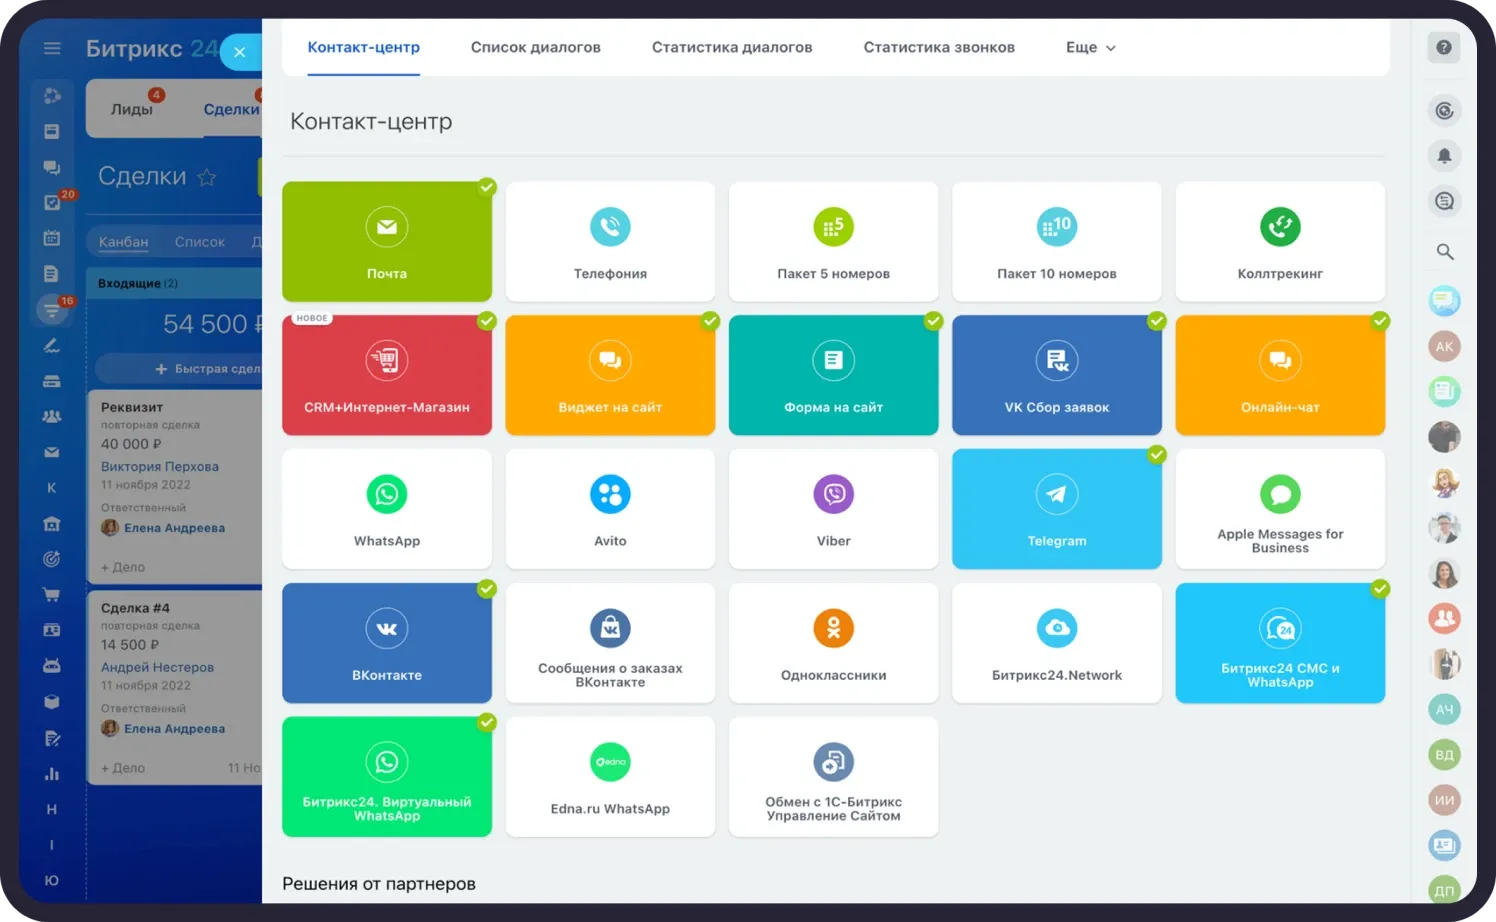
Task: Open the notifications bell icon
Action: click(x=1444, y=156)
